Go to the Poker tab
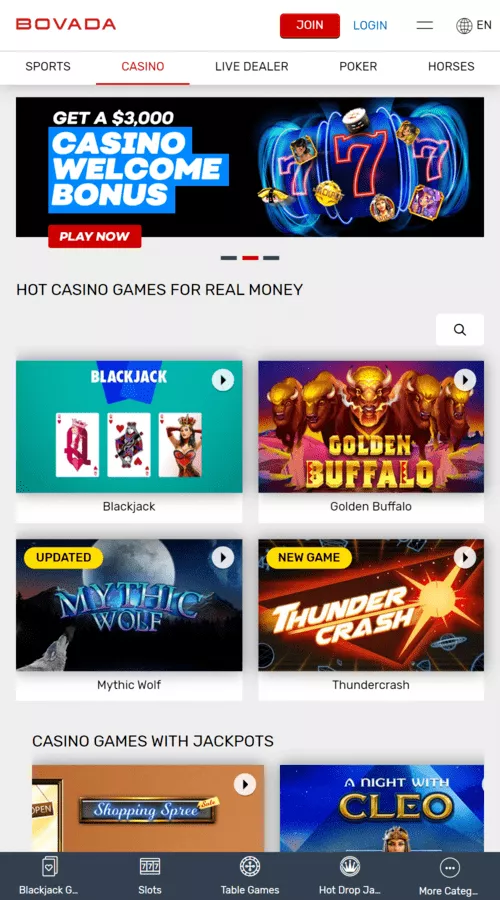The image size is (500, 900). pyautogui.click(x=358, y=67)
